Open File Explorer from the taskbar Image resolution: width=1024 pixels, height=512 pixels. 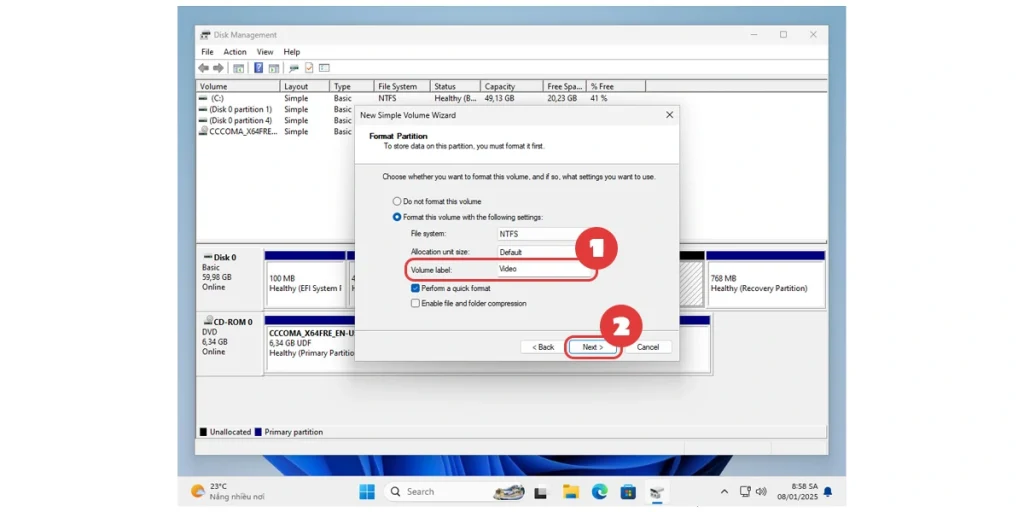(x=570, y=491)
